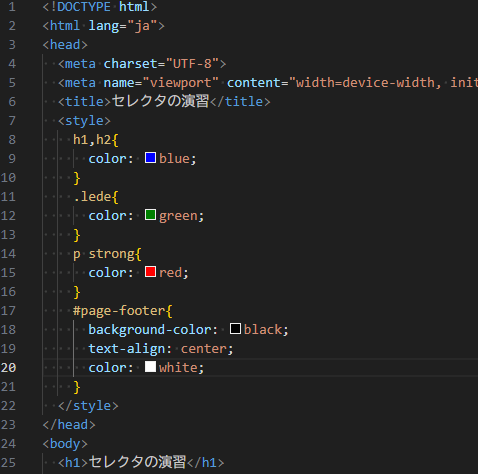The height and width of the screenshot is (474, 478).
Task: Click the green value text
Action: 178,216
